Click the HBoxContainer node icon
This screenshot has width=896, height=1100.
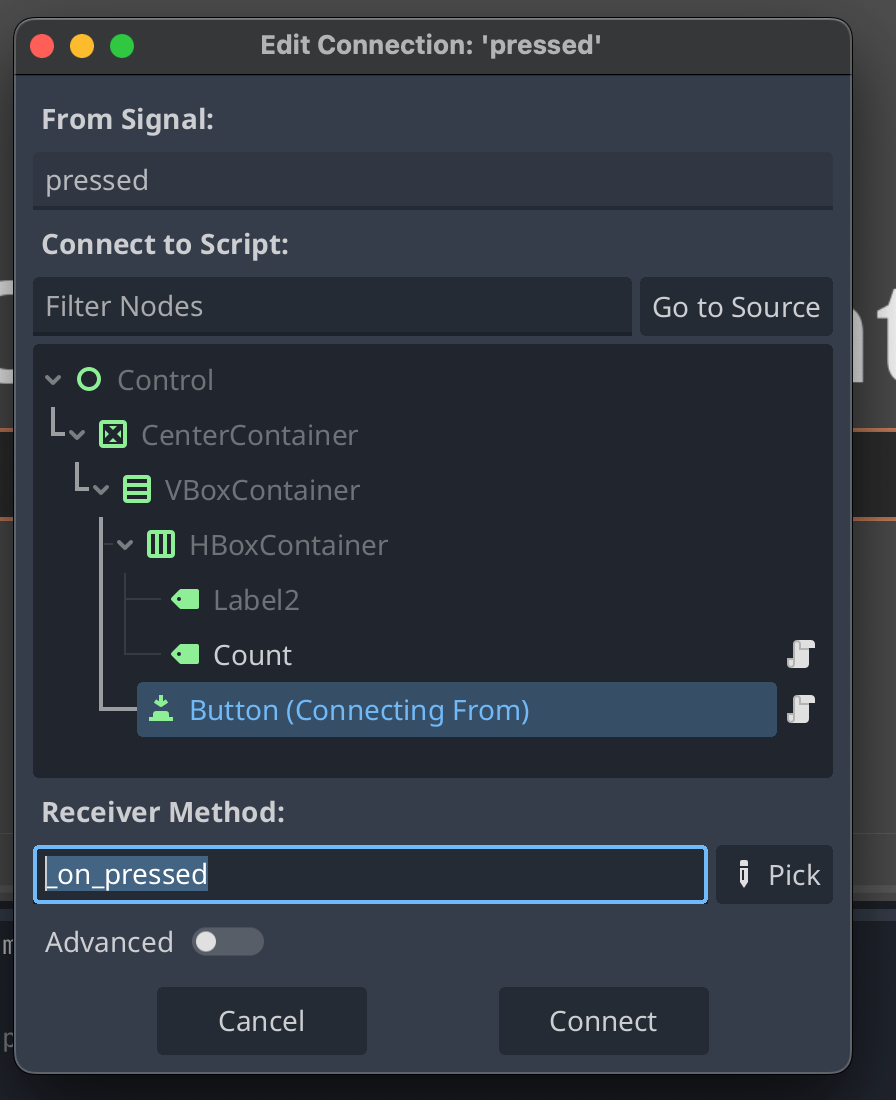(161, 545)
